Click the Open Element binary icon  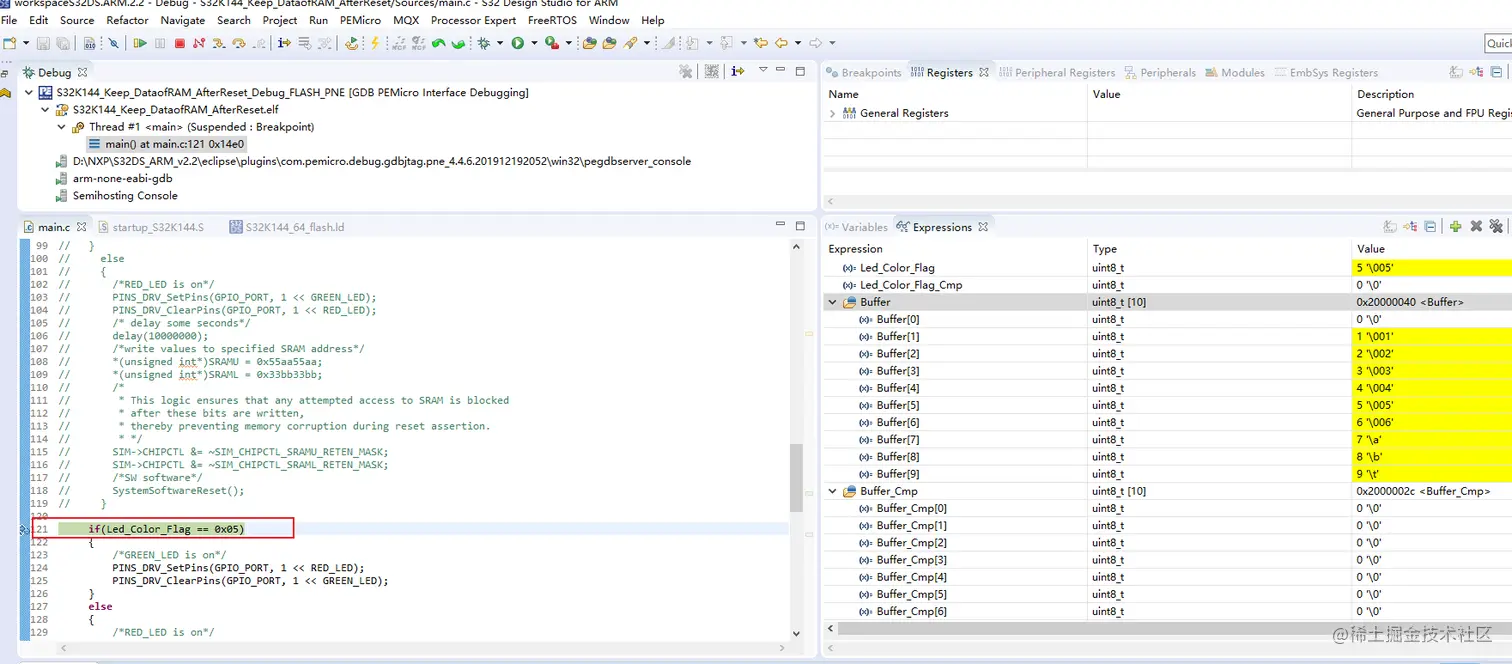[x=89, y=43]
